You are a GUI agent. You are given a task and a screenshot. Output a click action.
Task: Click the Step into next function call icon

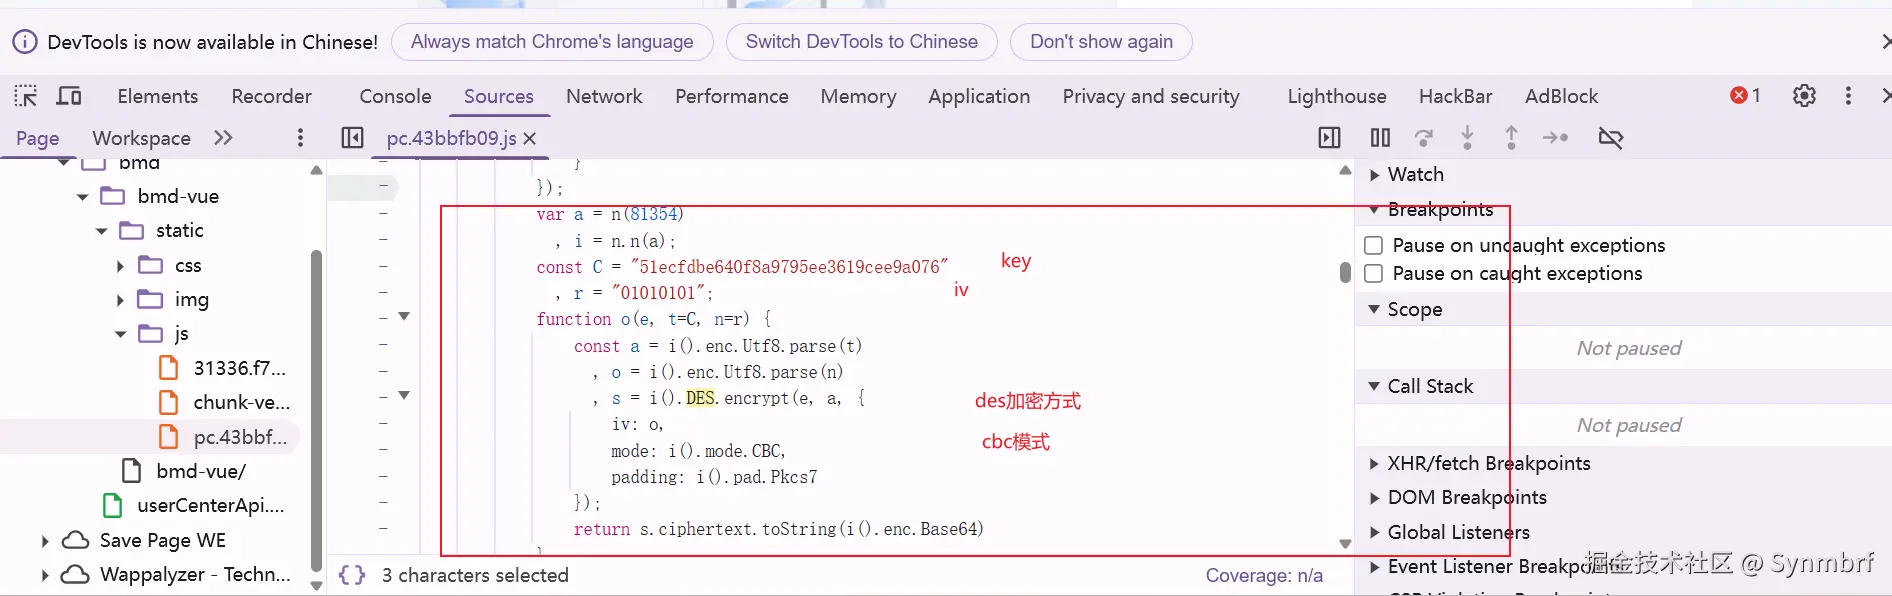tap(1467, 138)
